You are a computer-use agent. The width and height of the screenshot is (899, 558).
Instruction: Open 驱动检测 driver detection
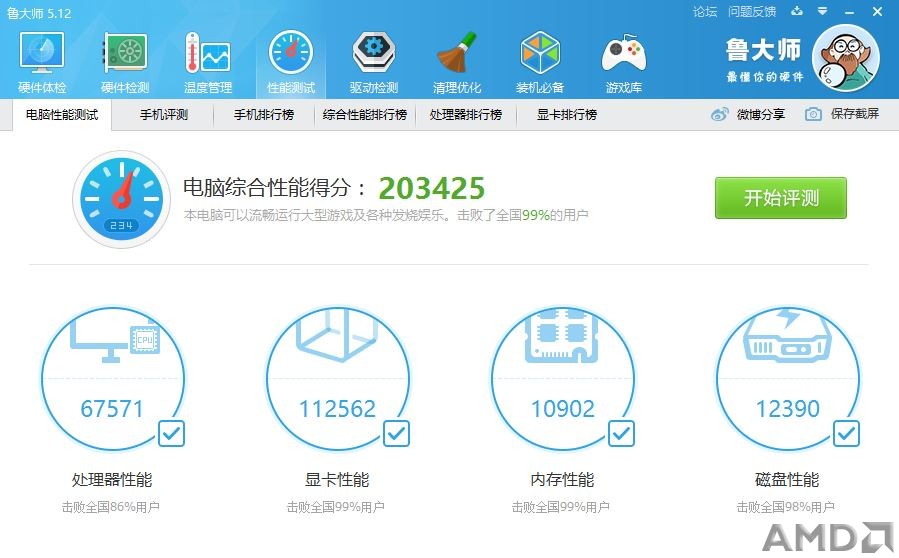[374, 62]
